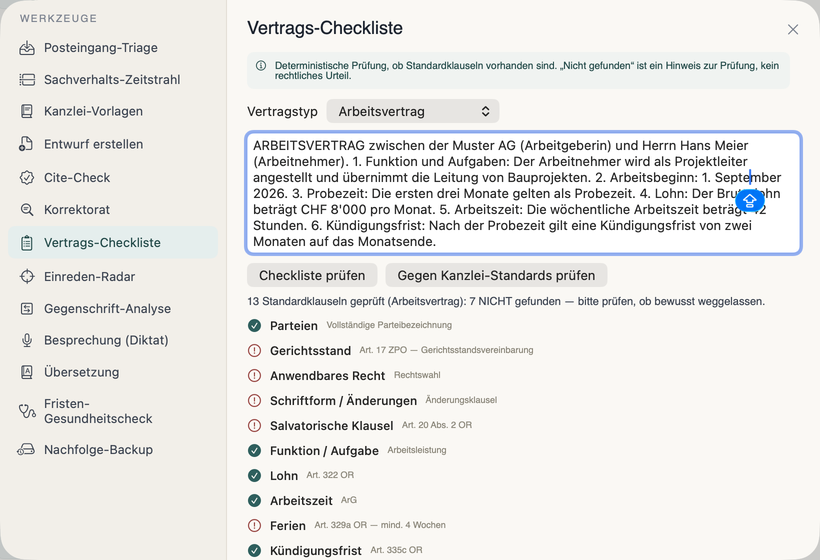Close the Vertrags-Checkliste panel
This screenshot has height=560, width=820.
coord(793,29)
